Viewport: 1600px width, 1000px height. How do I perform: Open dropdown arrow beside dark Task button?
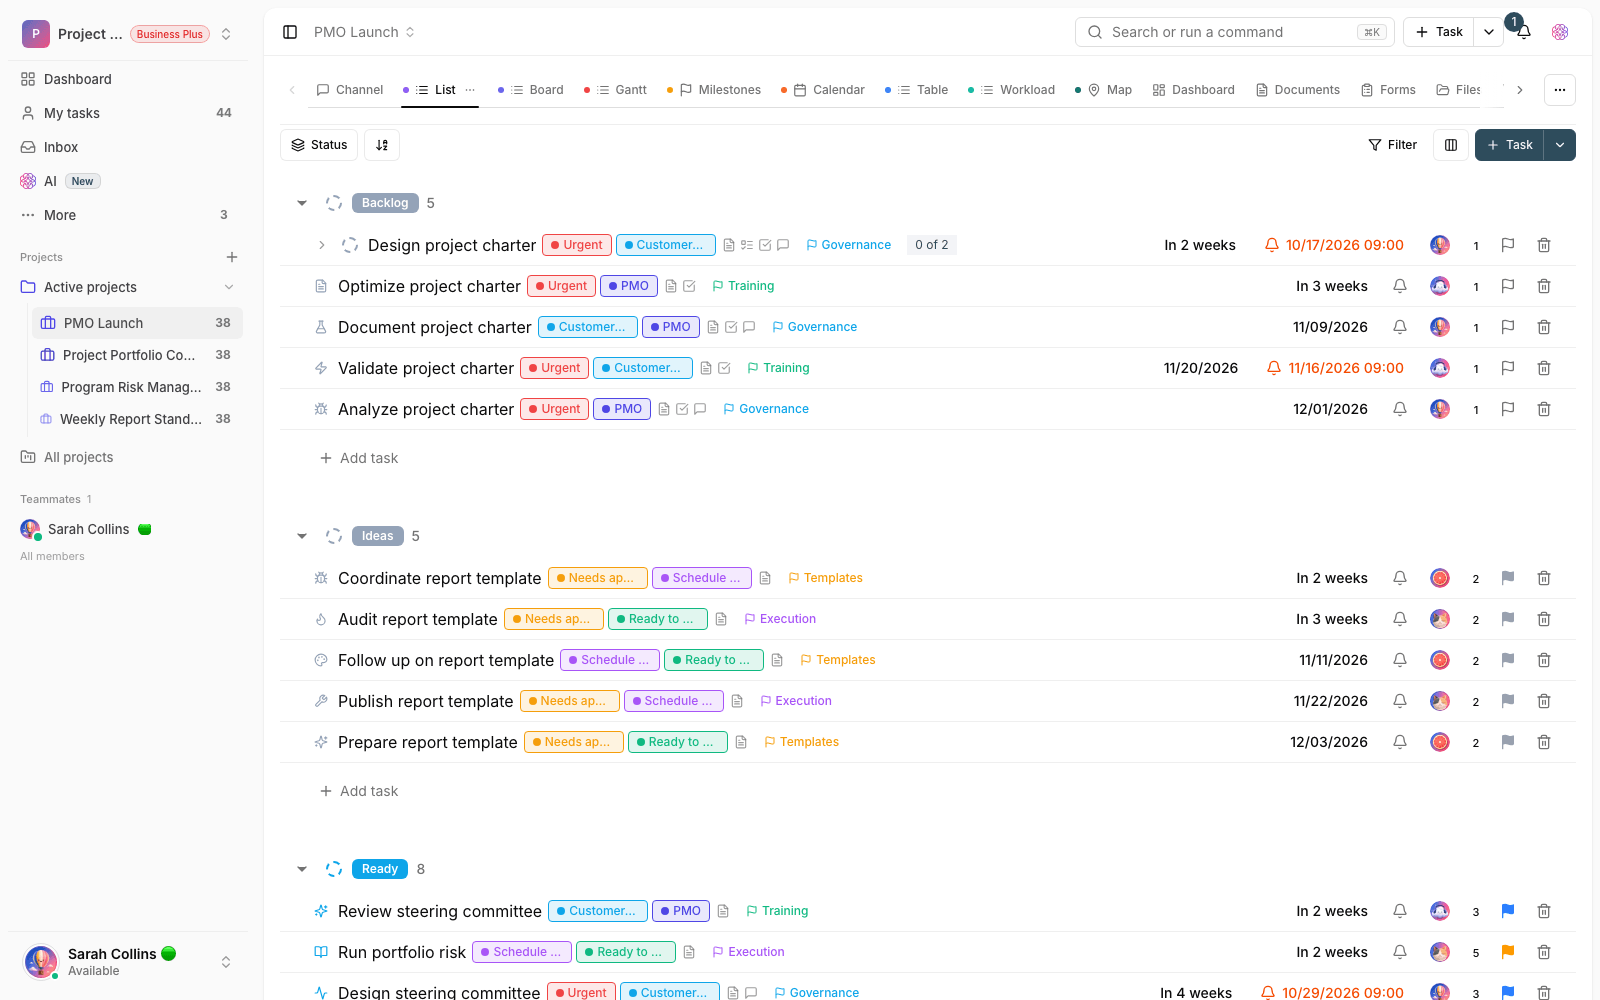coord(1560,145)
